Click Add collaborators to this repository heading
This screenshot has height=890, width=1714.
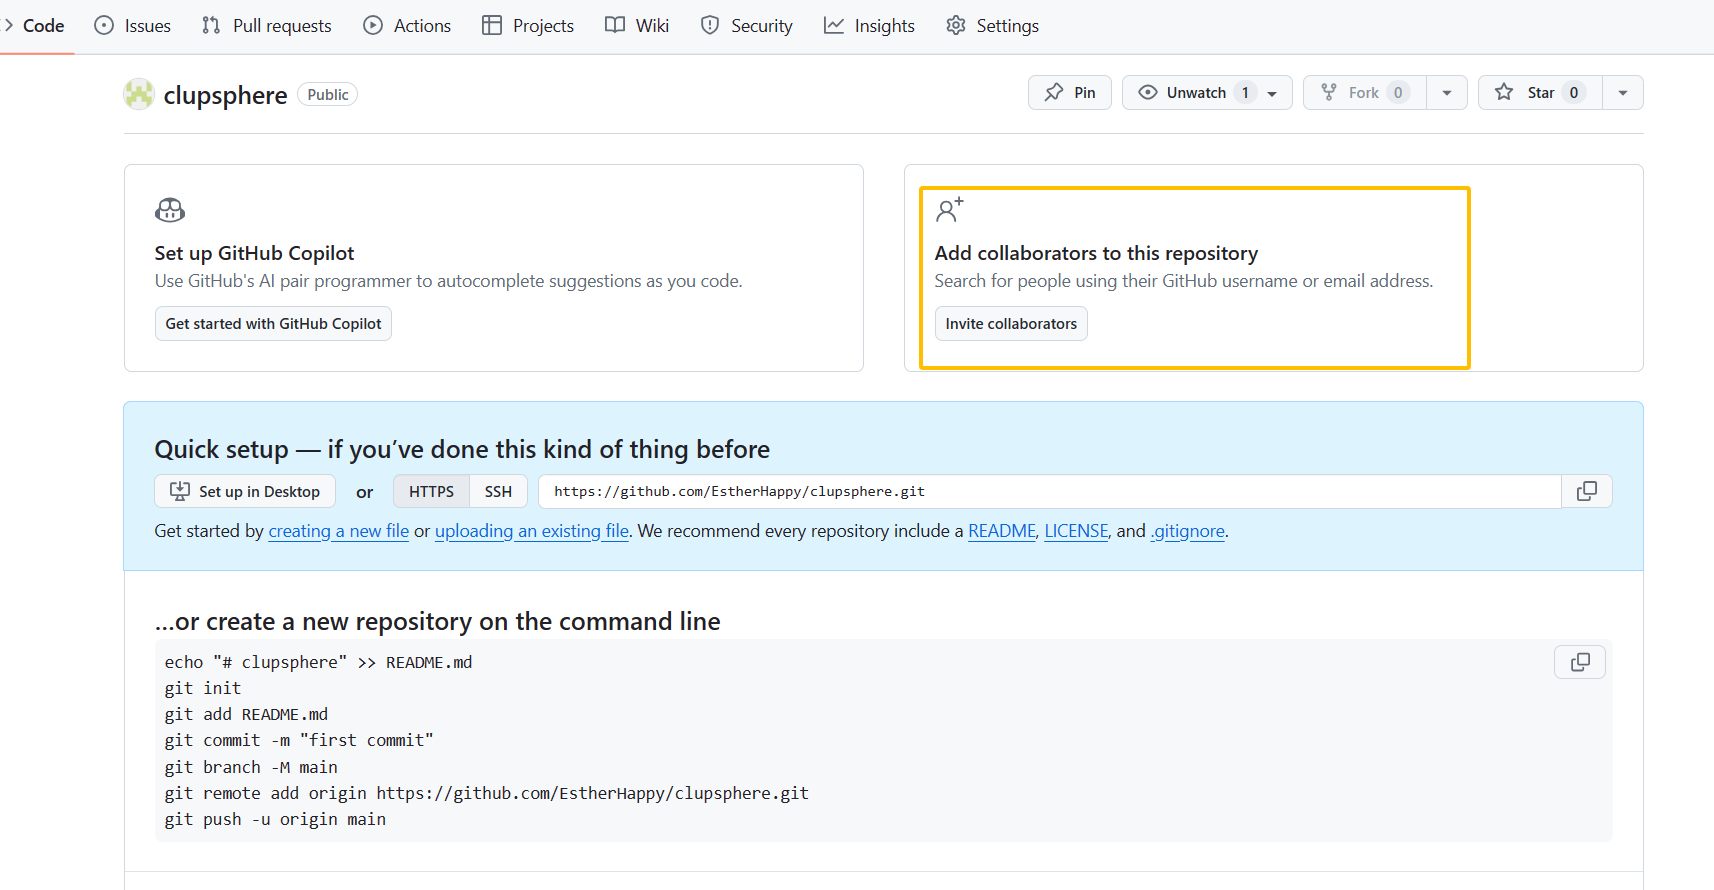1096,253
